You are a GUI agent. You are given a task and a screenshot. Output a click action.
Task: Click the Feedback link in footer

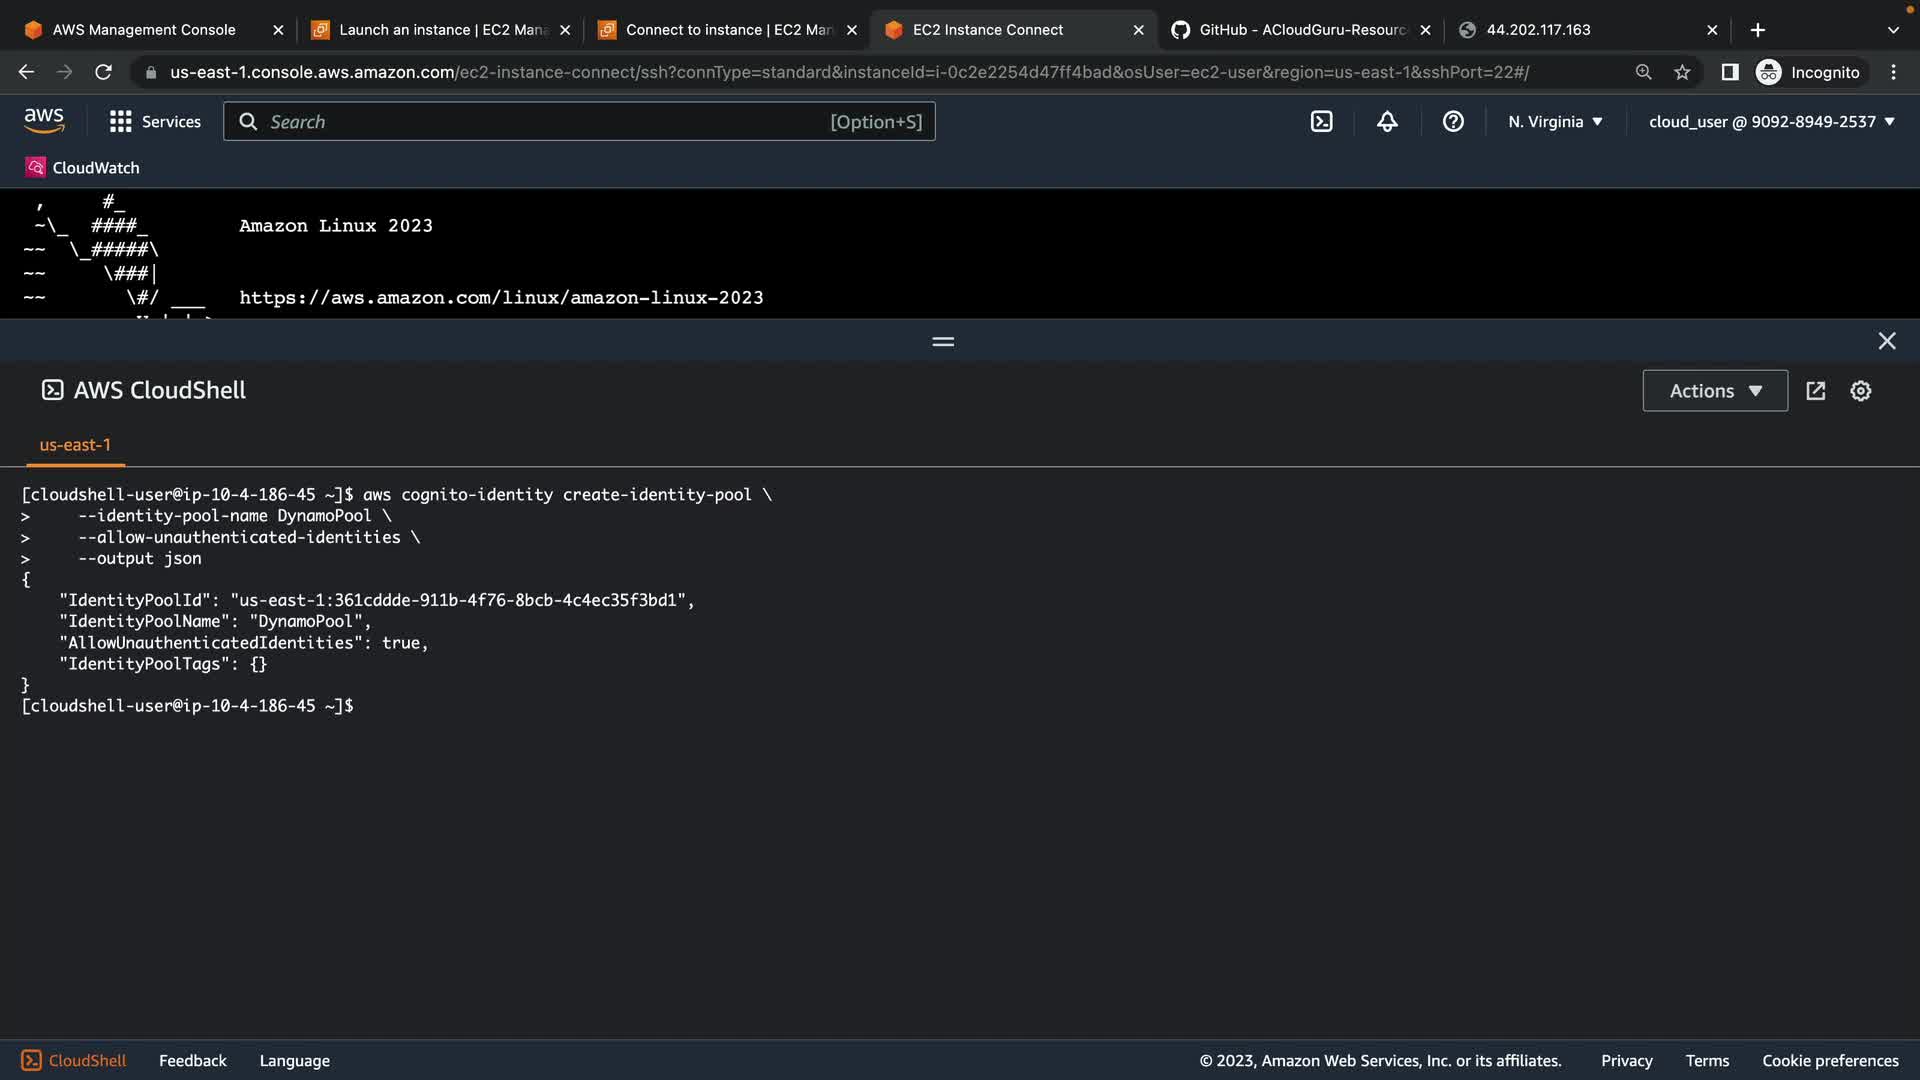(192, 1060)
